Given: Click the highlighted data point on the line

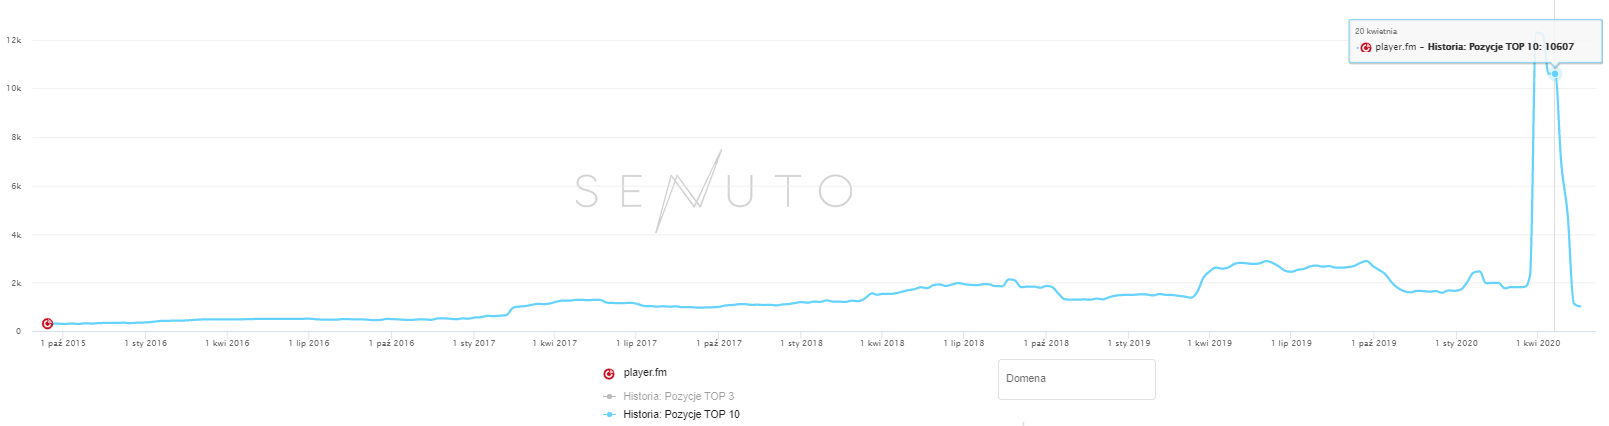Looking at the screenshot, I should tap(1555, 74).
